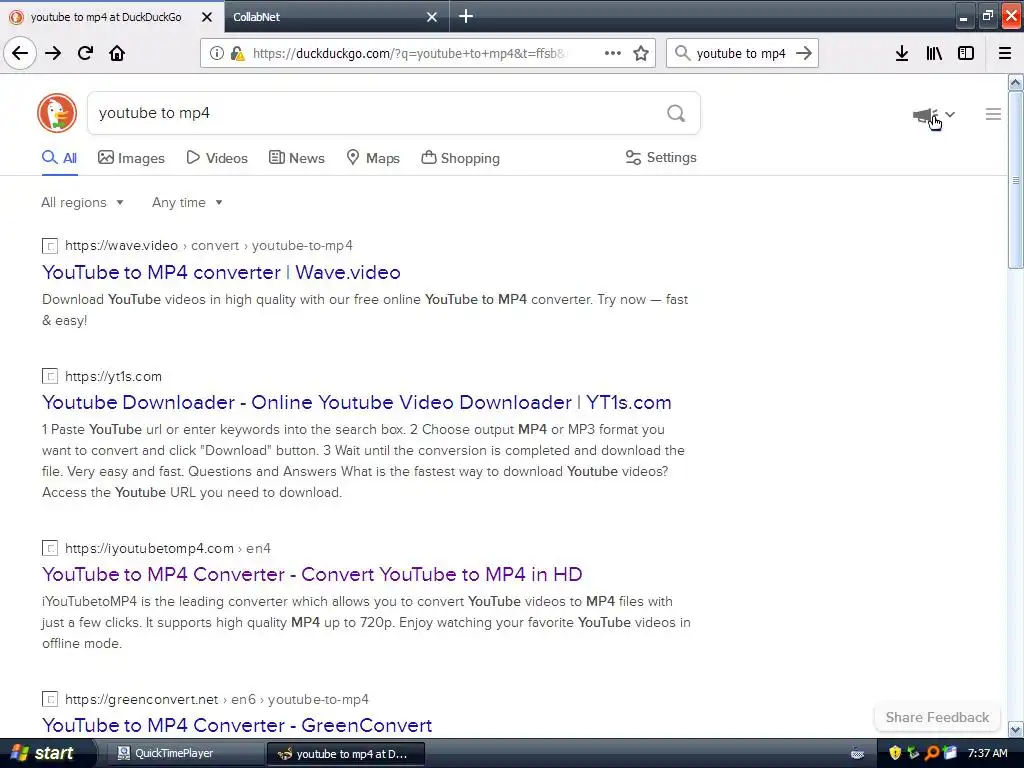Submit search with DuckDuckGo magnifier icon
Viewport: 1024px width, 768px height.
tap(676, 114)
